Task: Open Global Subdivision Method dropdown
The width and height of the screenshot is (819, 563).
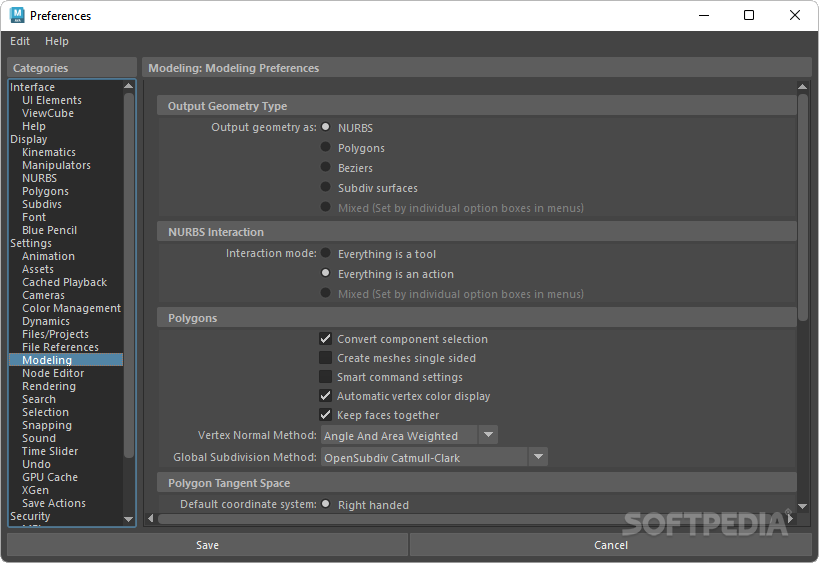Action: (x=434, y=457)
